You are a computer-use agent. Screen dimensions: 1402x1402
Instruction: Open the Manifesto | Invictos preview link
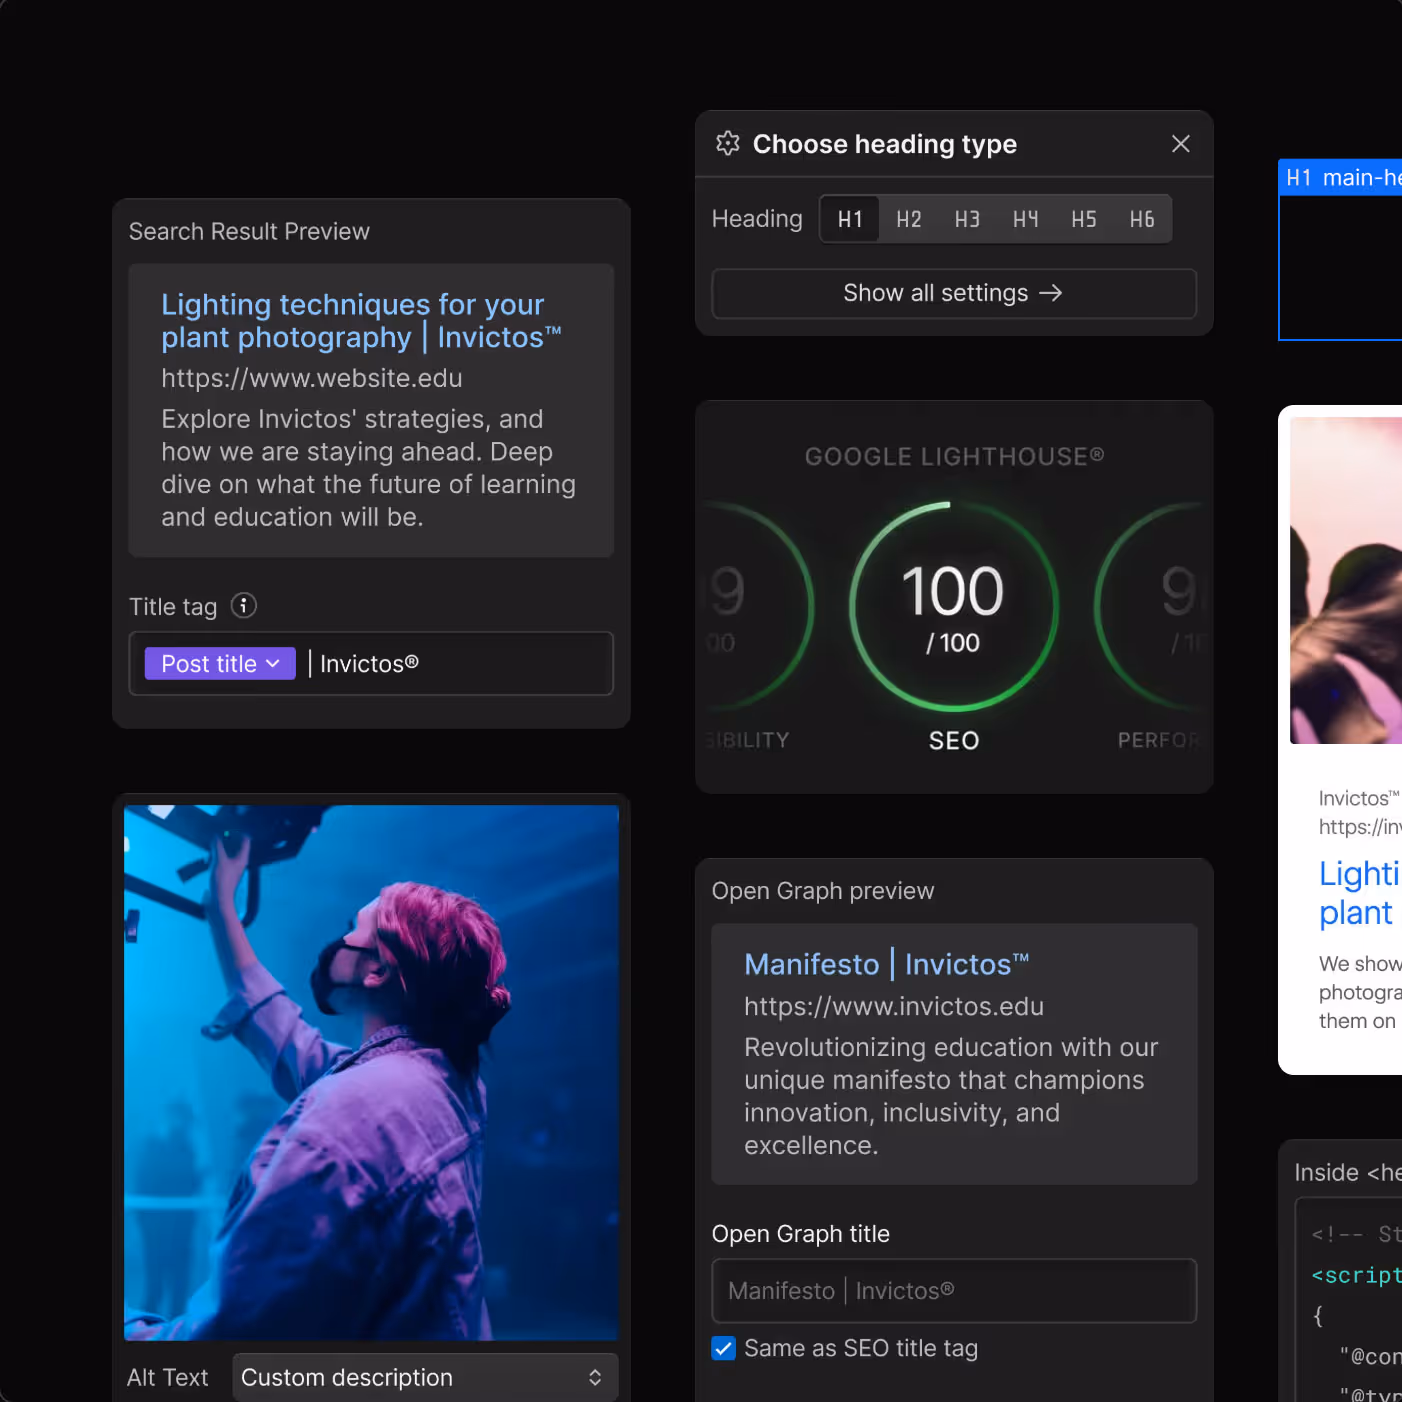886,963
